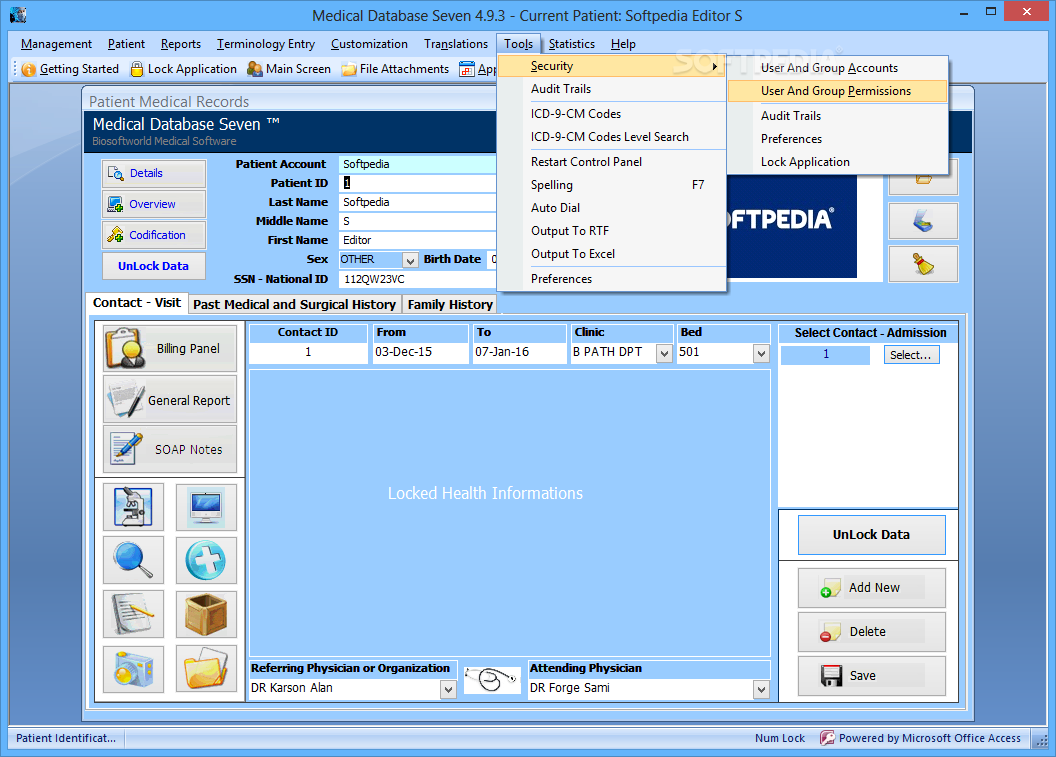Click the notepad with pencil icon
Screen dimensions: 1056x757
click(133, 614)
